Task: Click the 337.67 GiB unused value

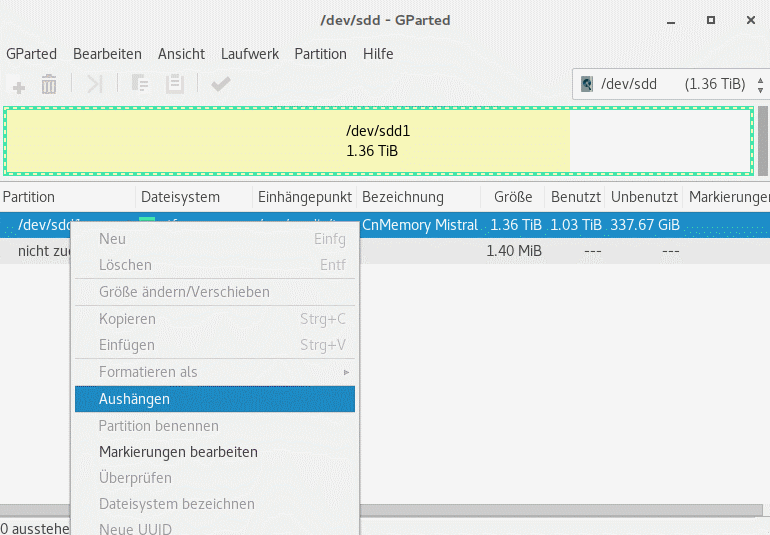Action: [645, 225]
